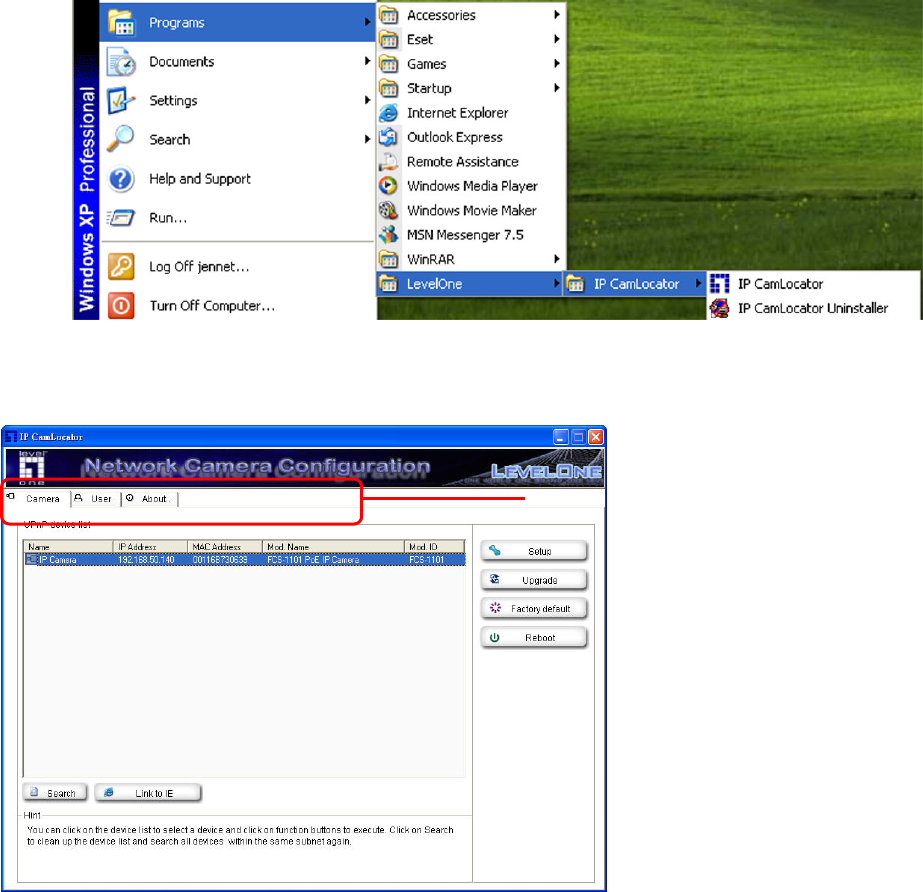Click the IP CamLocator Uninstaller icon

pyautogui.click(x=719, y=308)
